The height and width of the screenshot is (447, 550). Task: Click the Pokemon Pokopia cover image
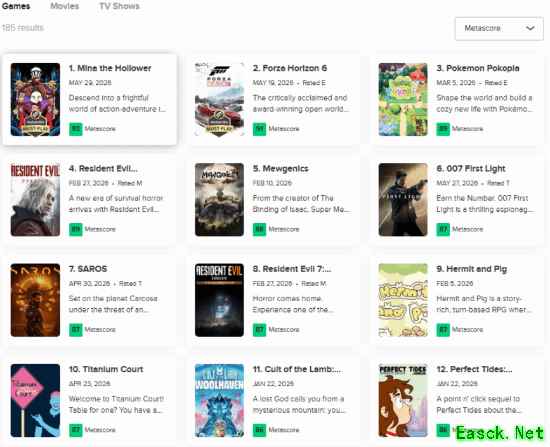(403, 100)
